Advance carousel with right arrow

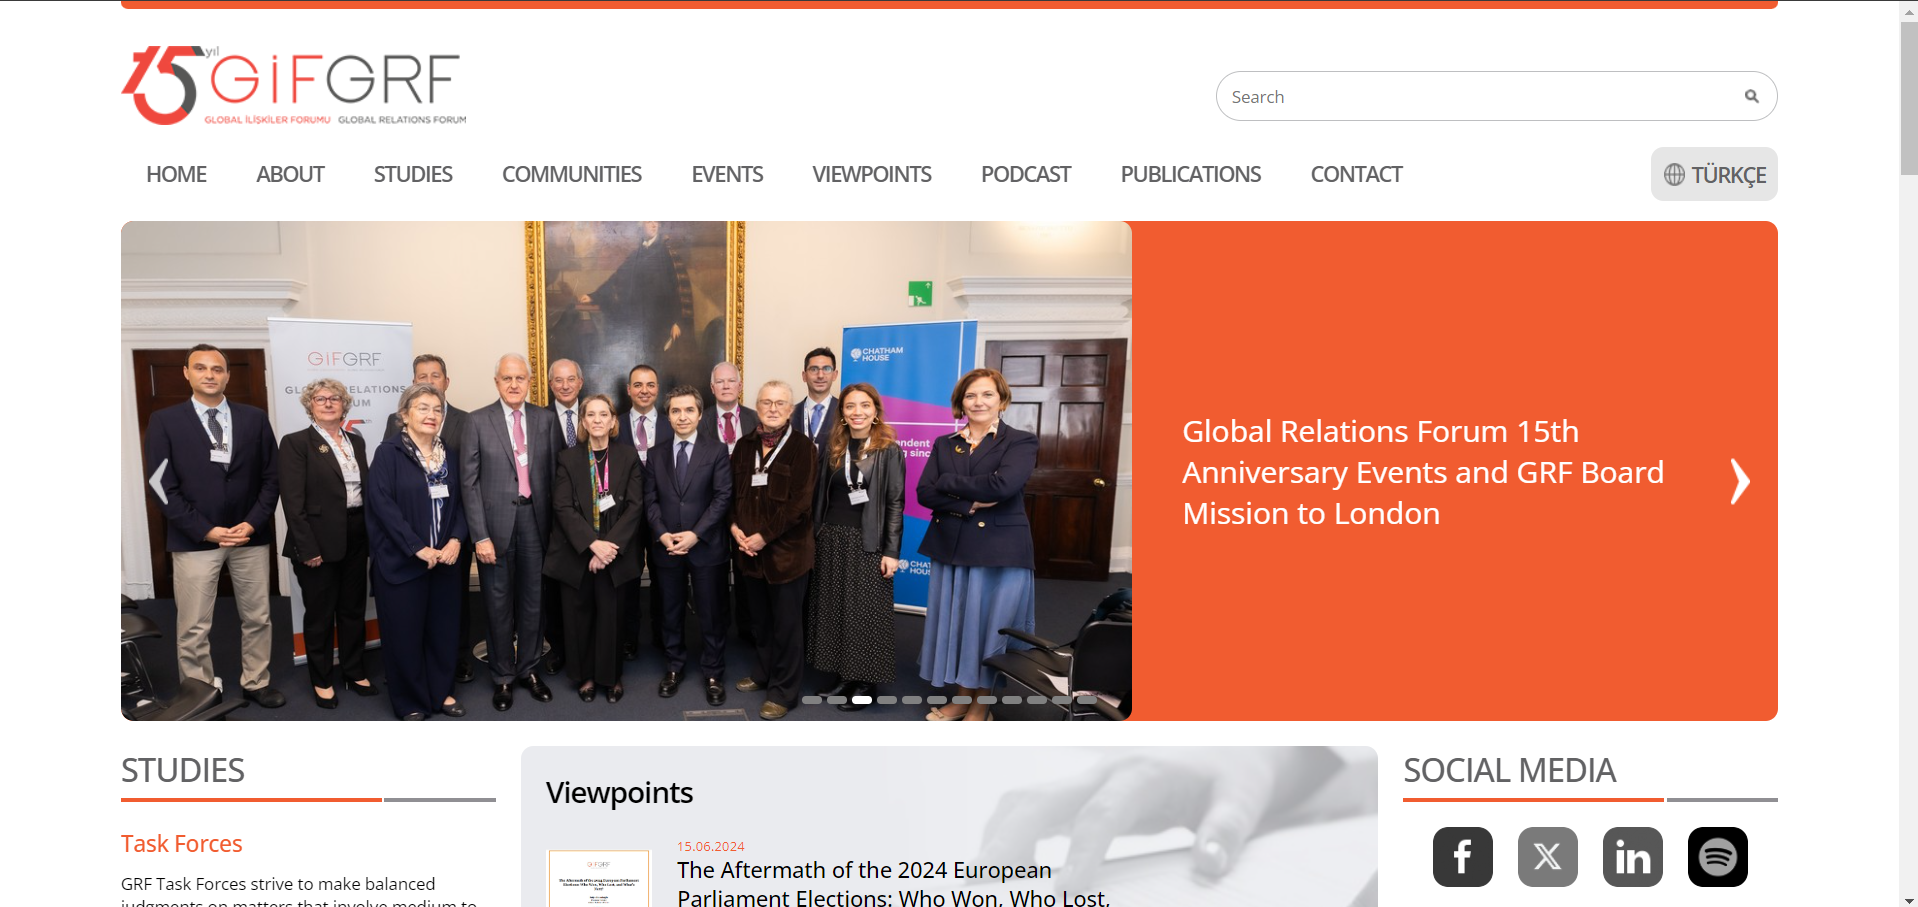pyautogui.click(x=1740, y=481)
